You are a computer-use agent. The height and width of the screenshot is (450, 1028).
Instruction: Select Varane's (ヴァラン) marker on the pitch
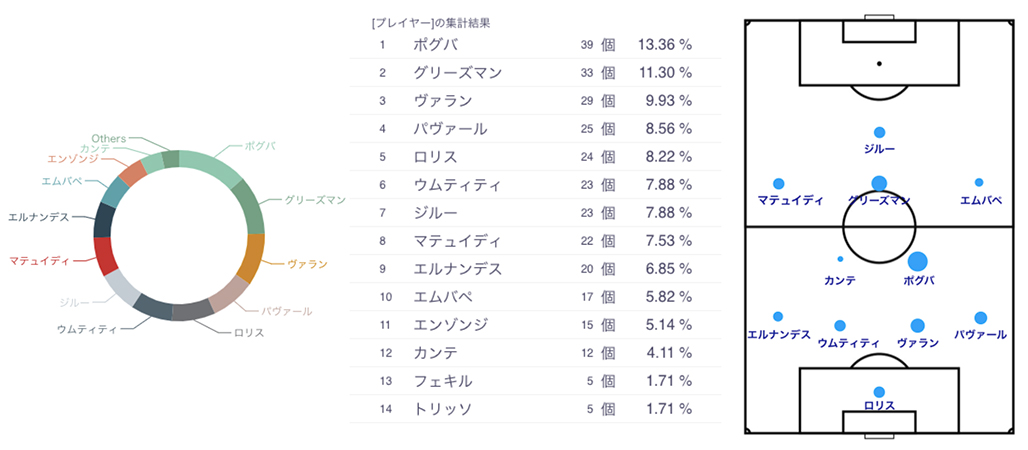917,325
